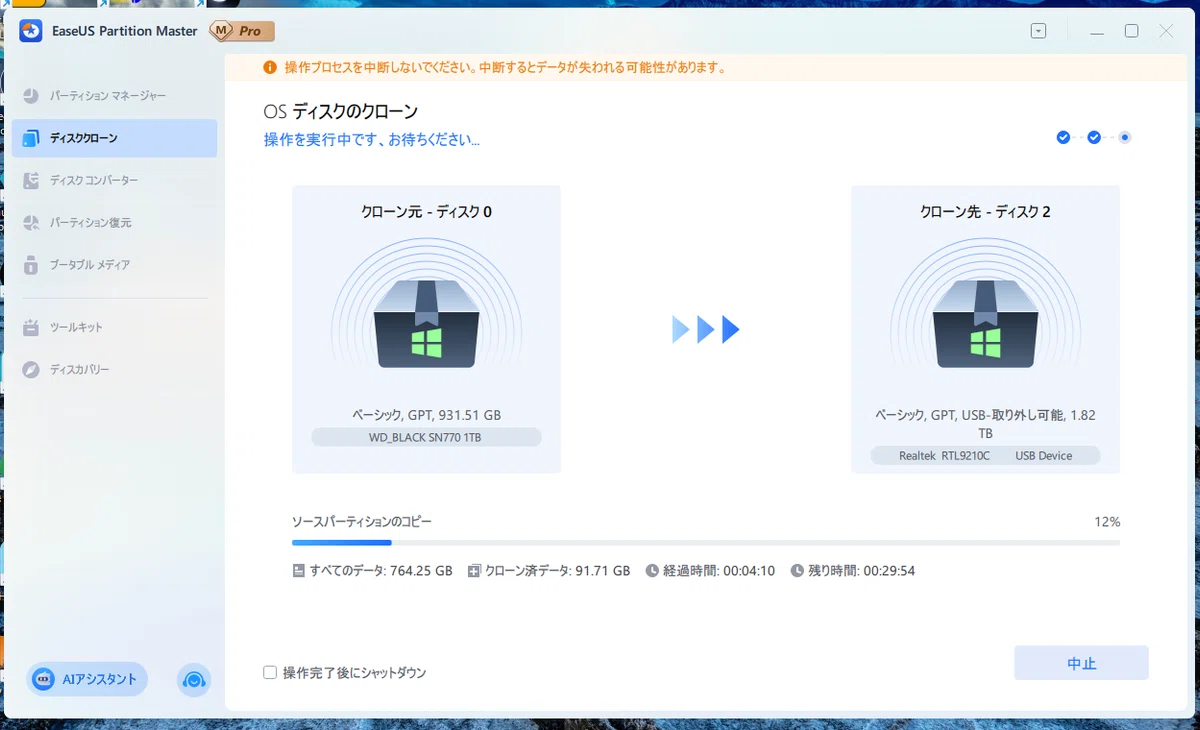Click the OS ディスクのクローン title

tap(341, 112)
